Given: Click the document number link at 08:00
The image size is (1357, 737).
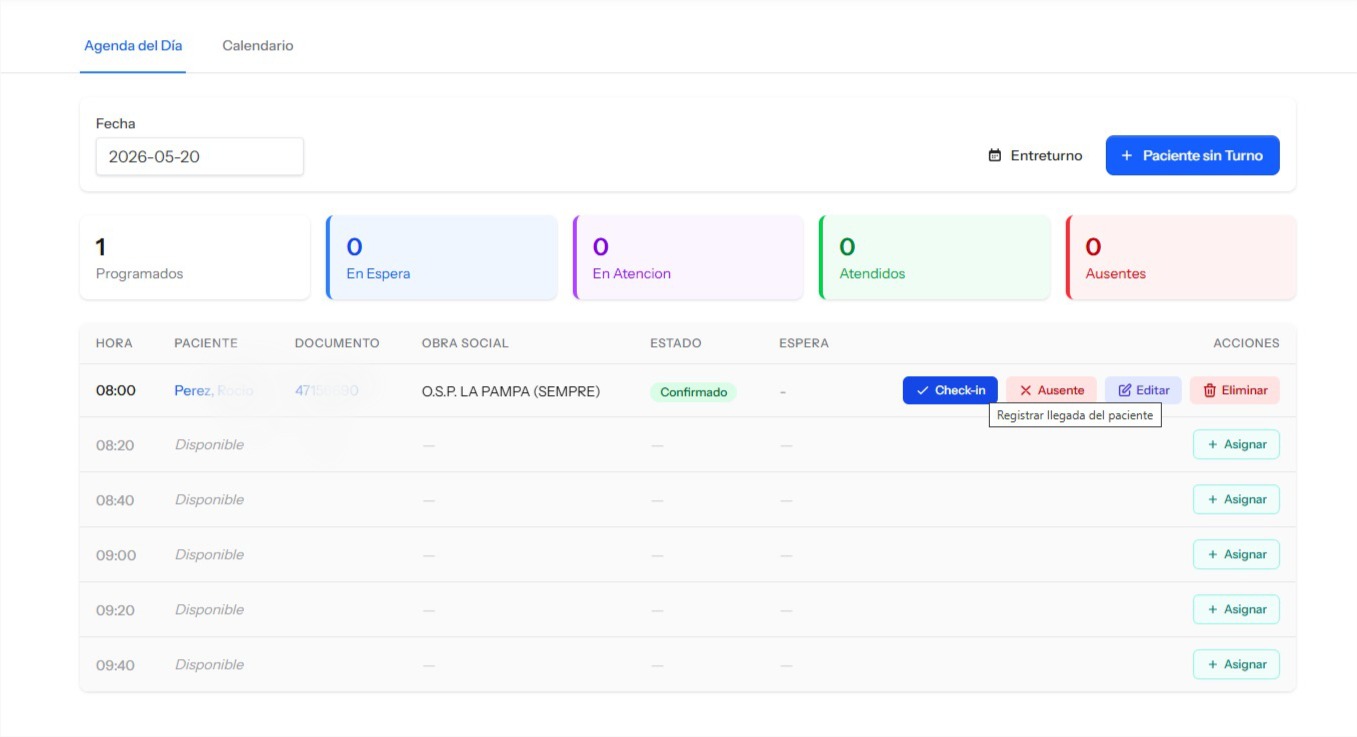Looking at the screenshot, I should 327,391.
